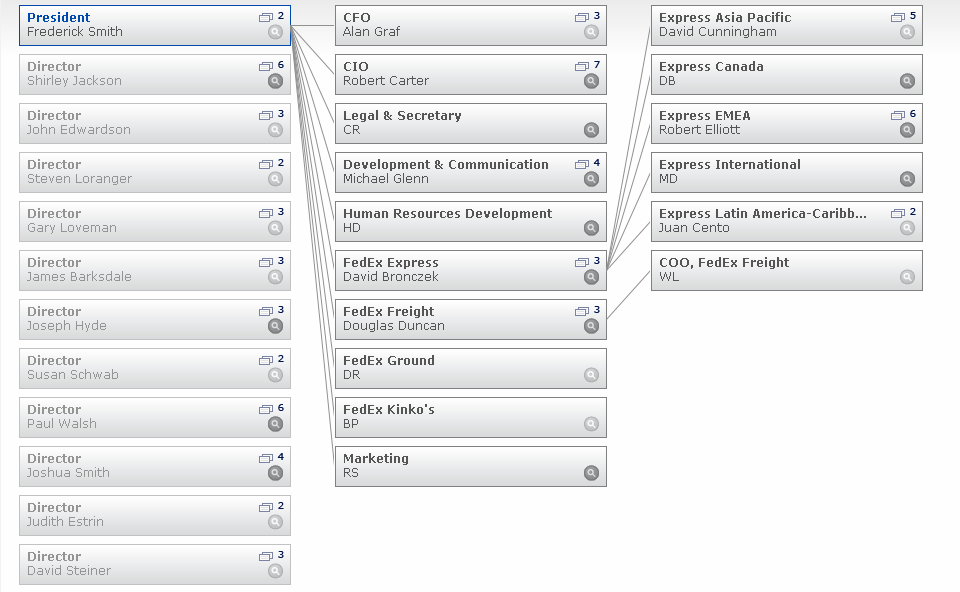The height and width of the screenshot is (592, 960).
Task: Click the name Frederick Smith
Action: coord(75,32)
